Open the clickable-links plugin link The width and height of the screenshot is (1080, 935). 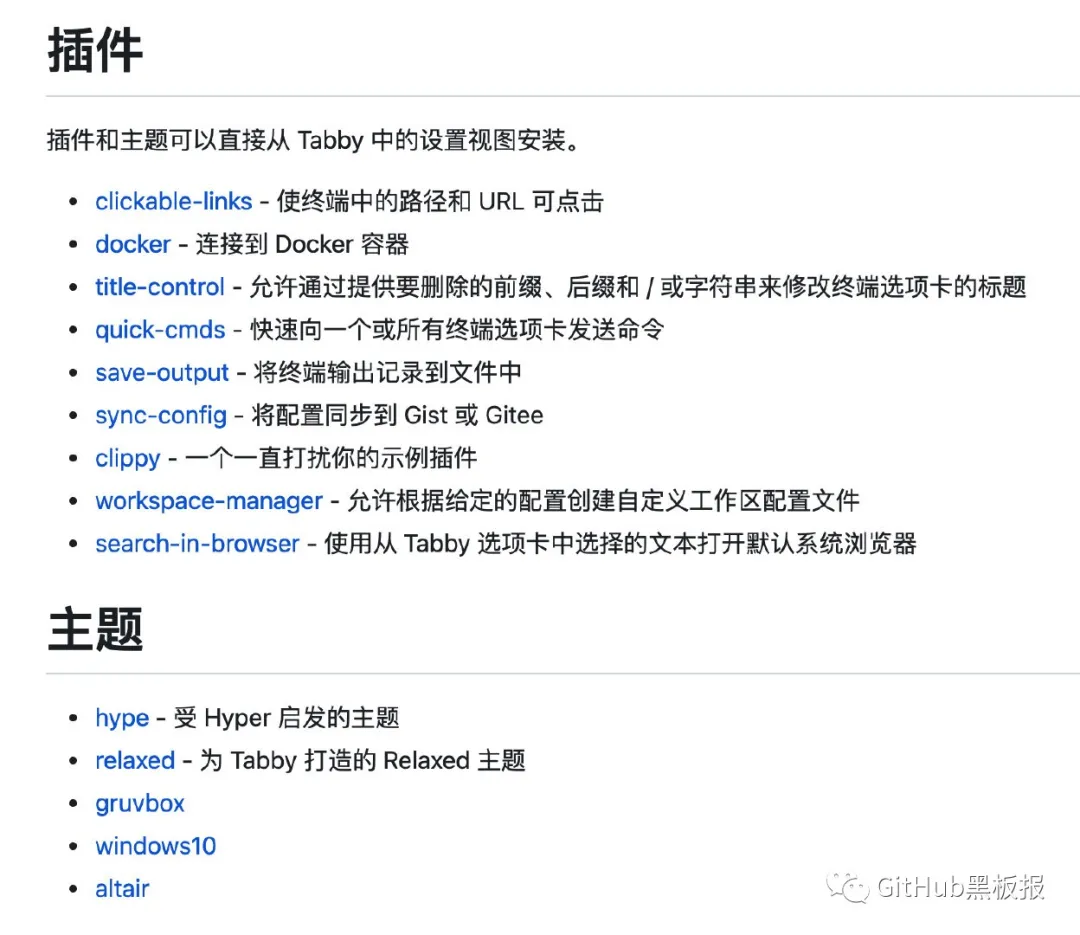[174, 201]
